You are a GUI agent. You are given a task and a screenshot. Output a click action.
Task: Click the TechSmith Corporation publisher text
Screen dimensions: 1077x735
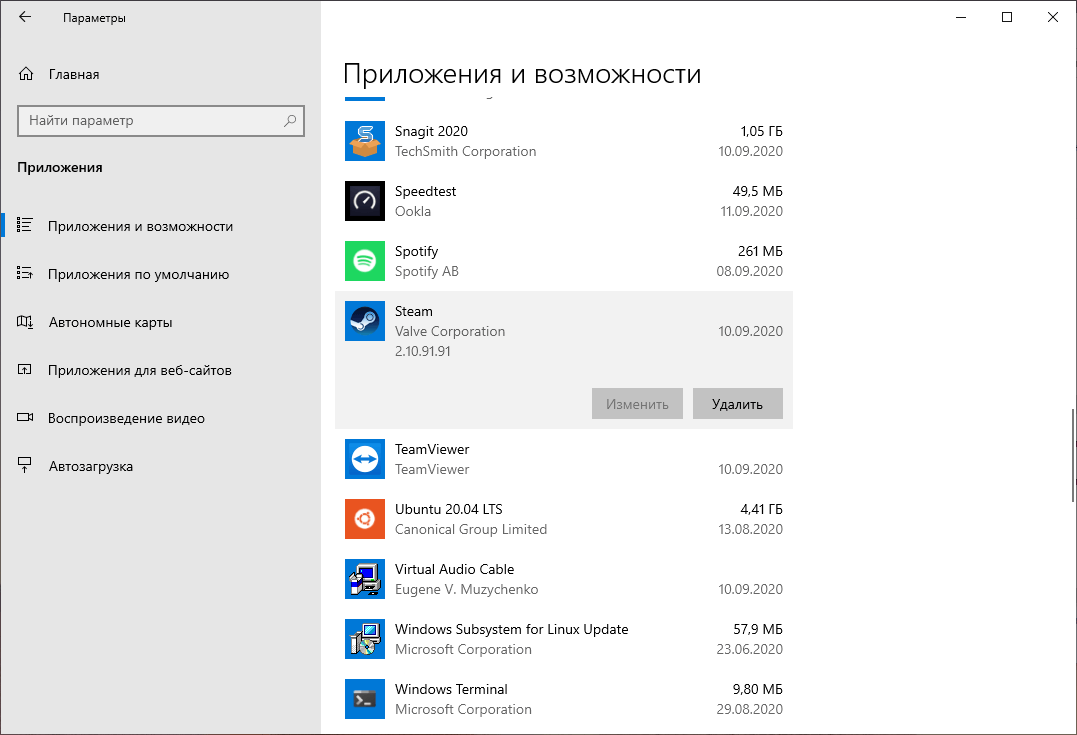(466, 151)
